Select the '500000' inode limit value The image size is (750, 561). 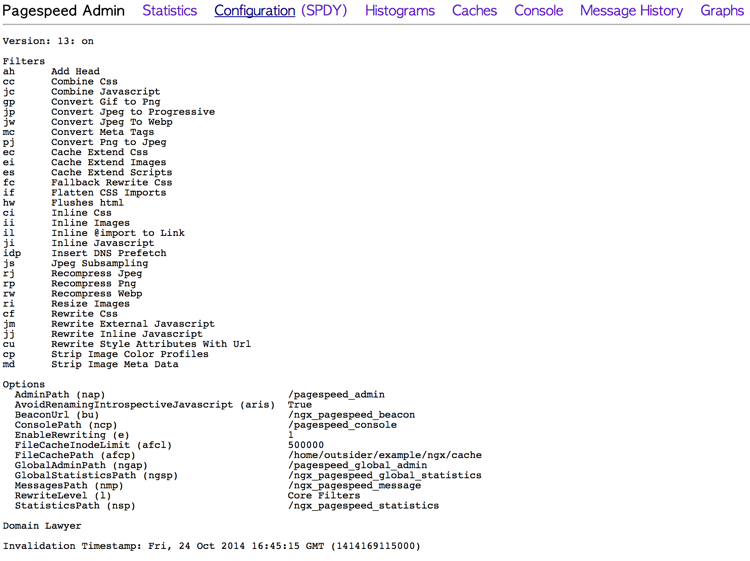306,445
